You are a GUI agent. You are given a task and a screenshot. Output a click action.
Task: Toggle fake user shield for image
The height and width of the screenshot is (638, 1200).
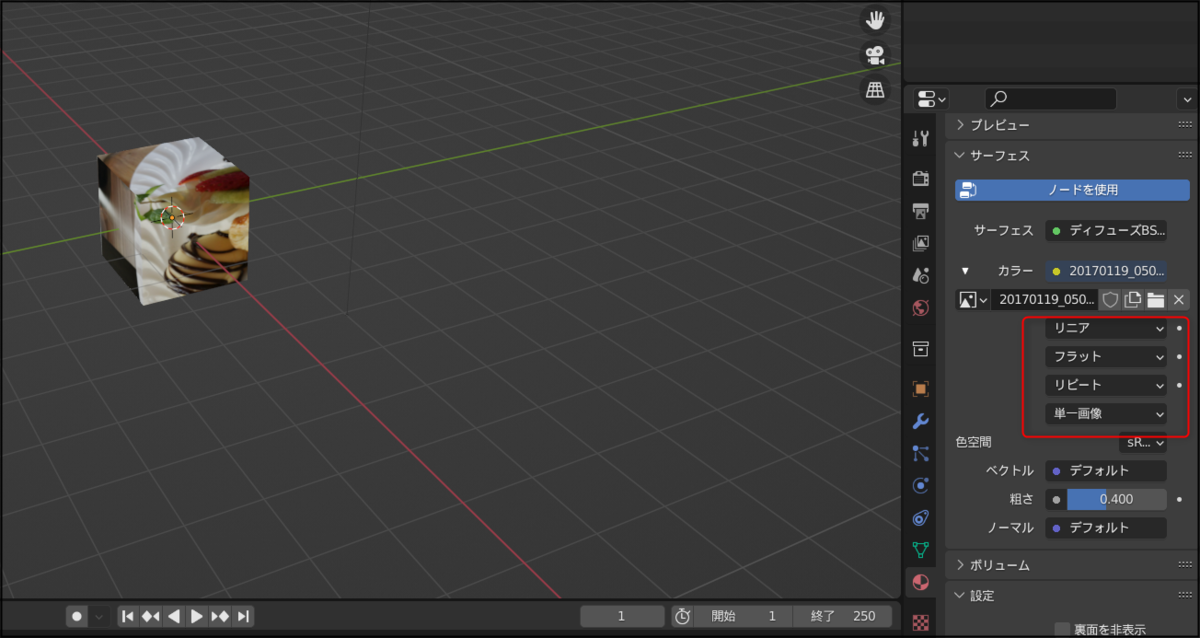coord(1110,299)
